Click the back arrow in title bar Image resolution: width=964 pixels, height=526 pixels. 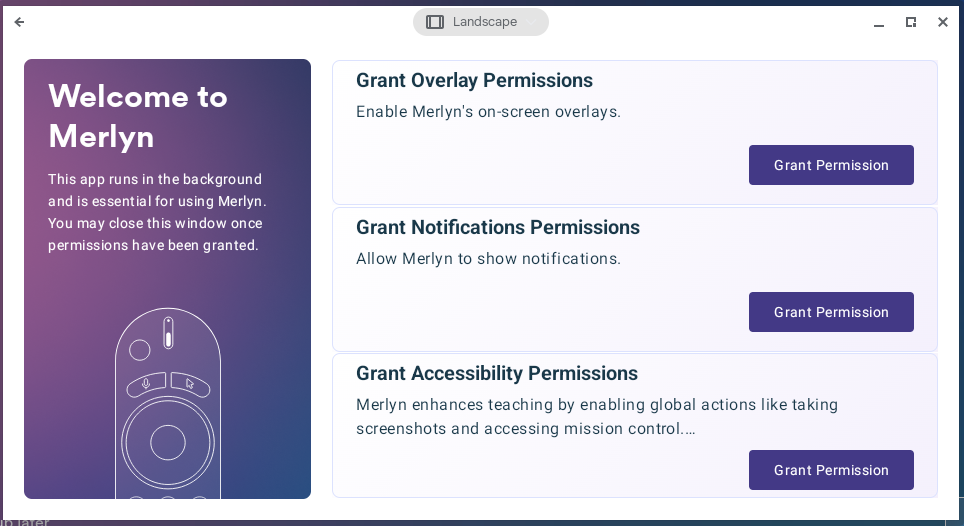point(19,22)
